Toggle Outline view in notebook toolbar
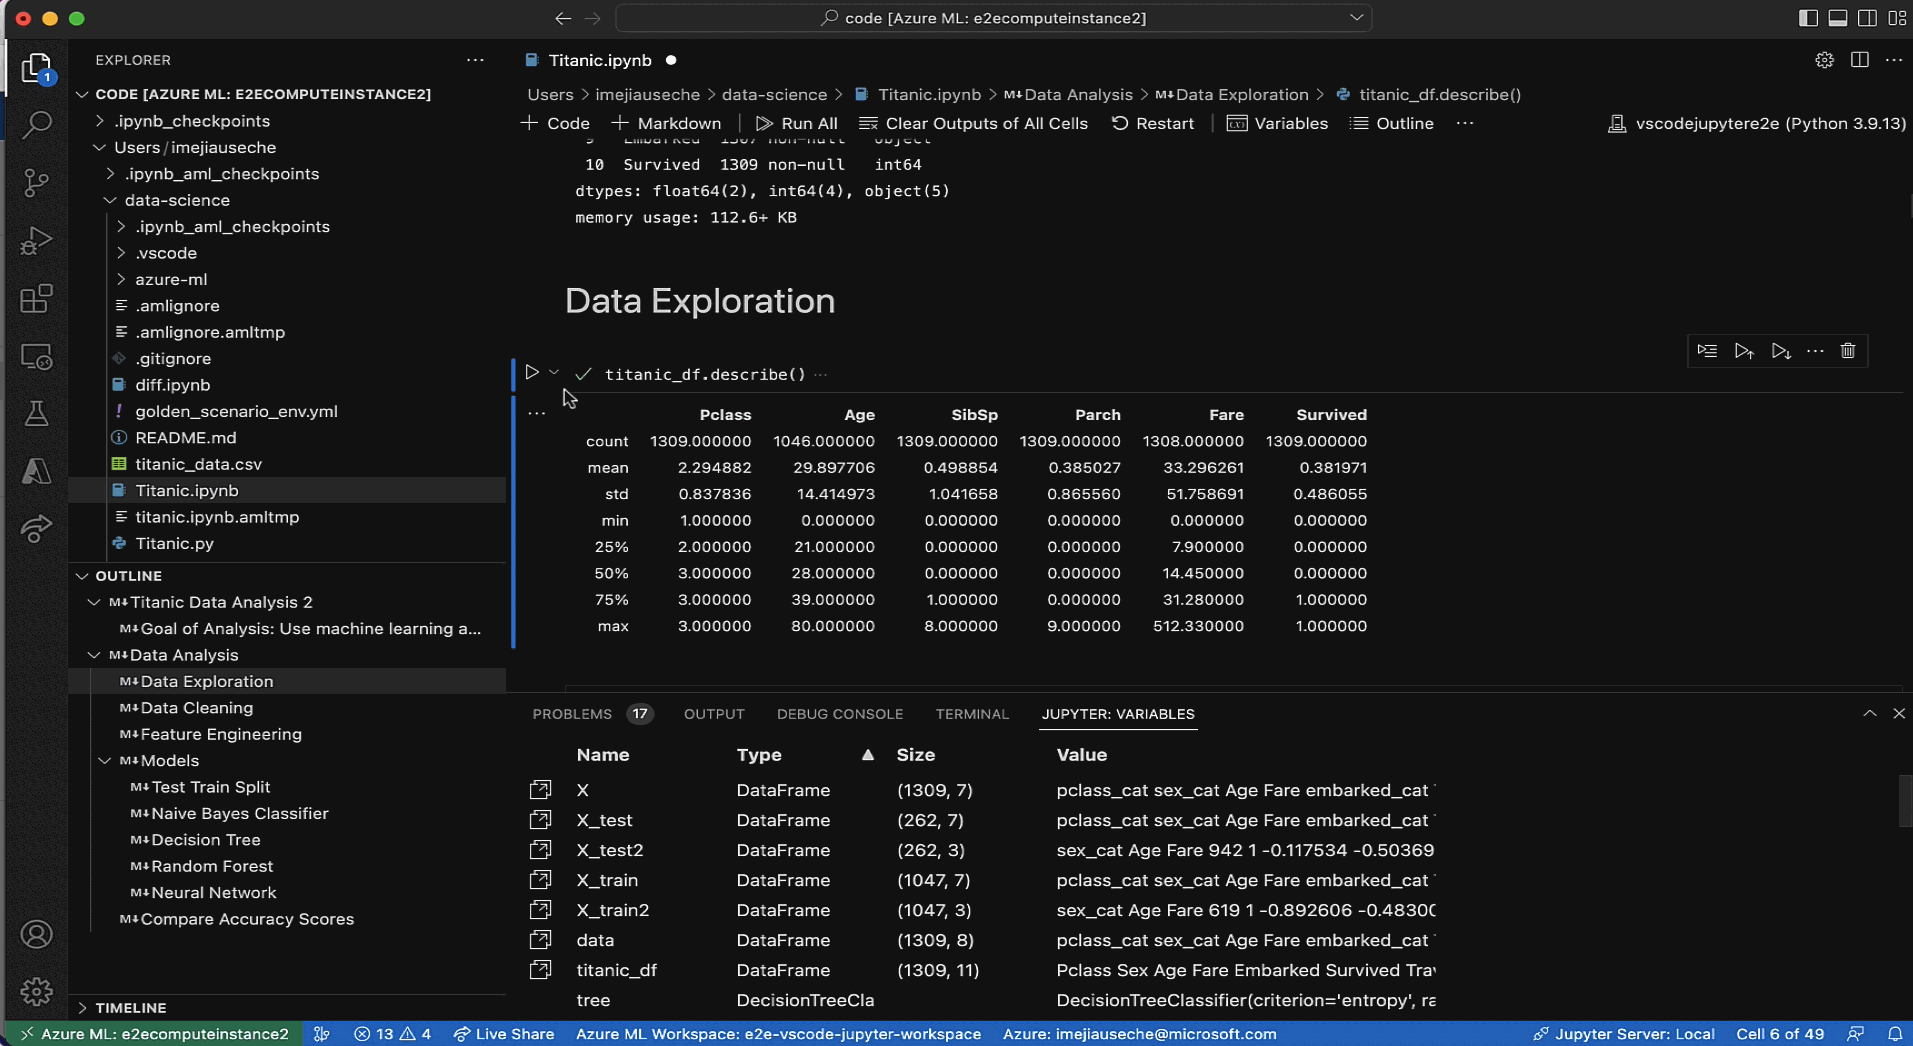The height and width of the screenshot is (1046, 1913). coord(1391,123)
